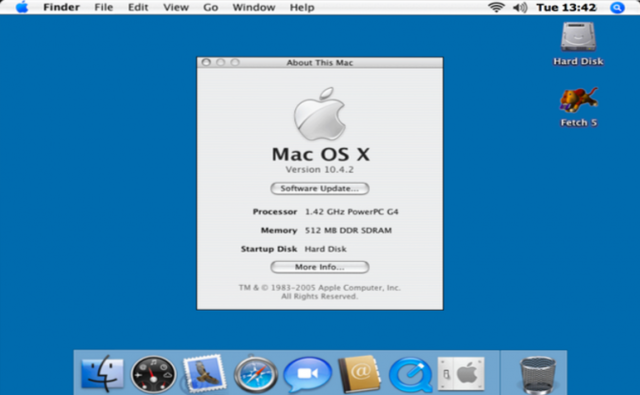Launch QuickTime Player from the Dock
This screenshot has height=395, width=640.
[410, 375]
